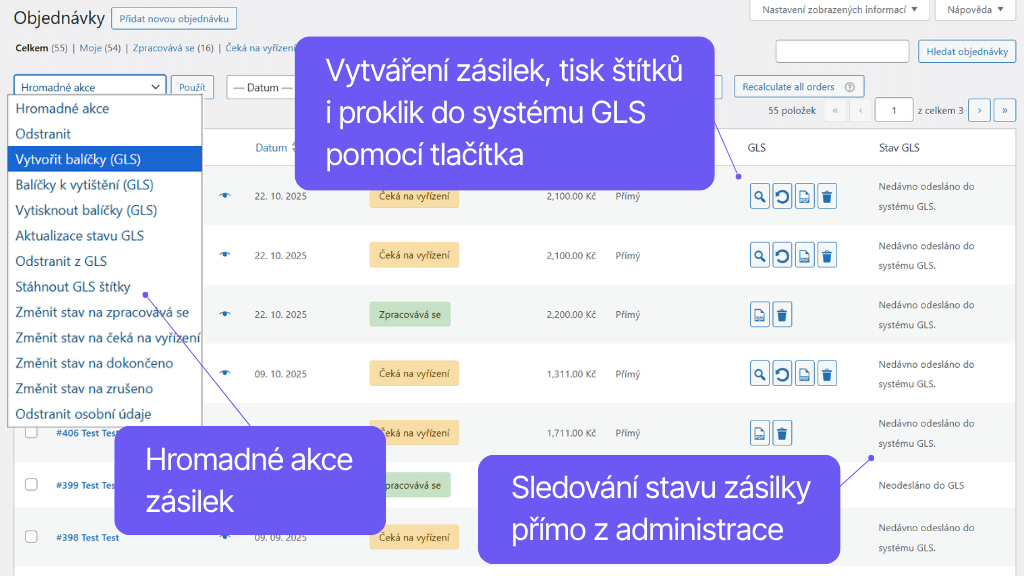Open the PDF label icon on the Zpracovává se row

[762, 314]
